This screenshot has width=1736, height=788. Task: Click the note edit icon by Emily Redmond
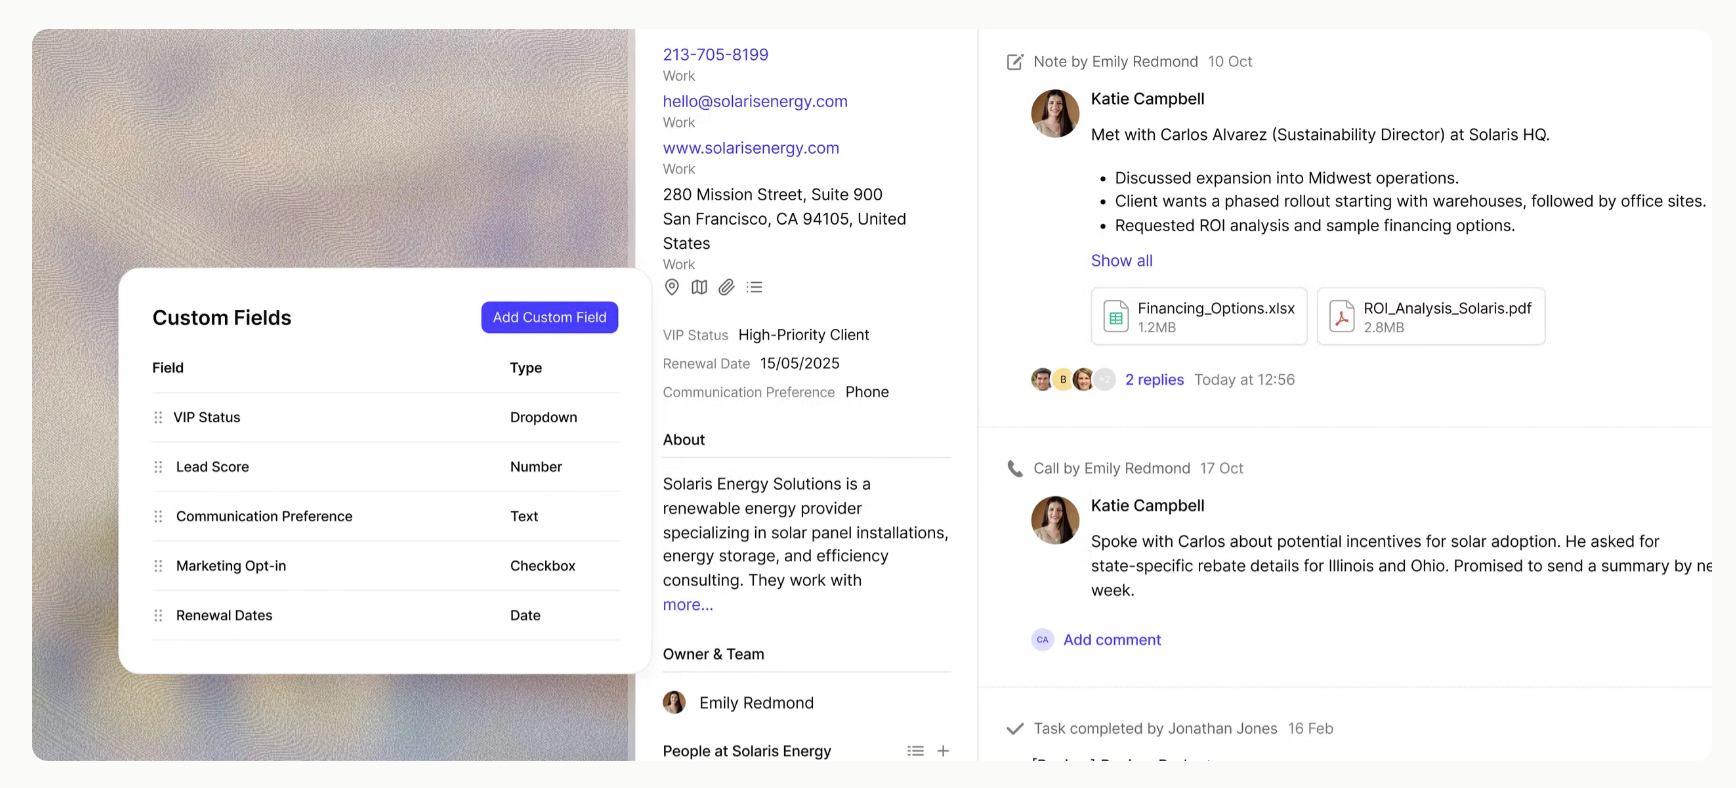tap(1014, 62)
